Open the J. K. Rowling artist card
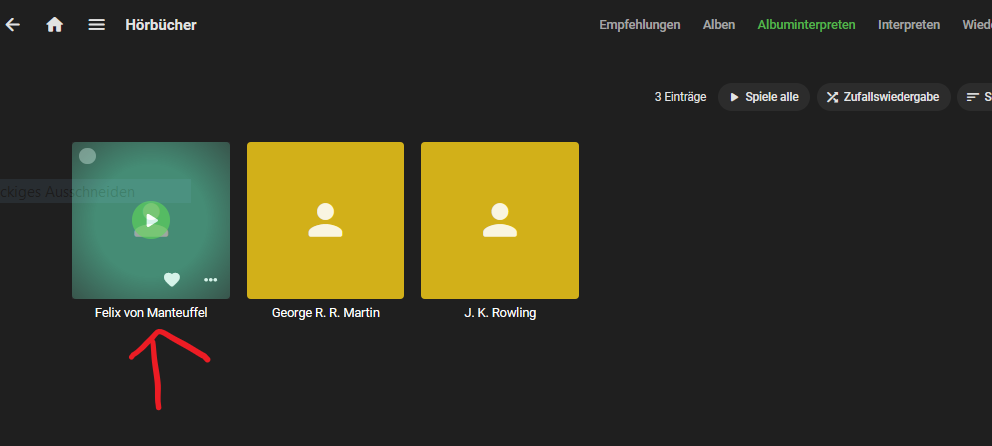The height and width of the screenshot is (446, 992). [x=500, y=220]
